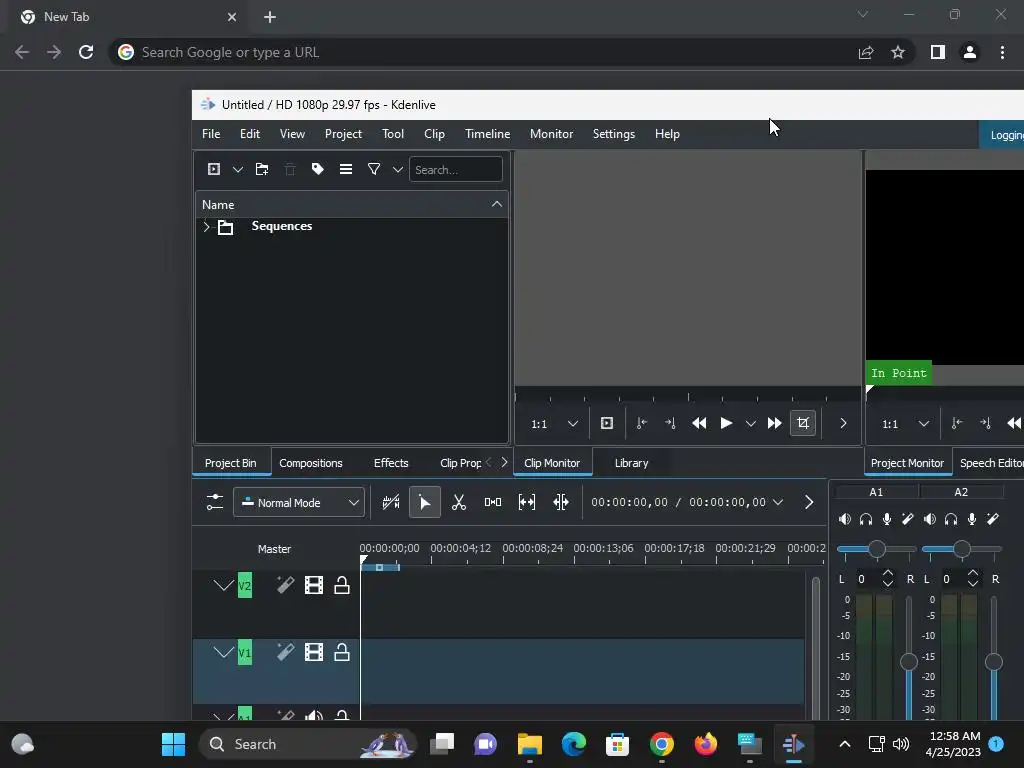Open project monitor 1:1 zoom dropdown
Screen dimensions: 1024x768
(x=905, y=424)
